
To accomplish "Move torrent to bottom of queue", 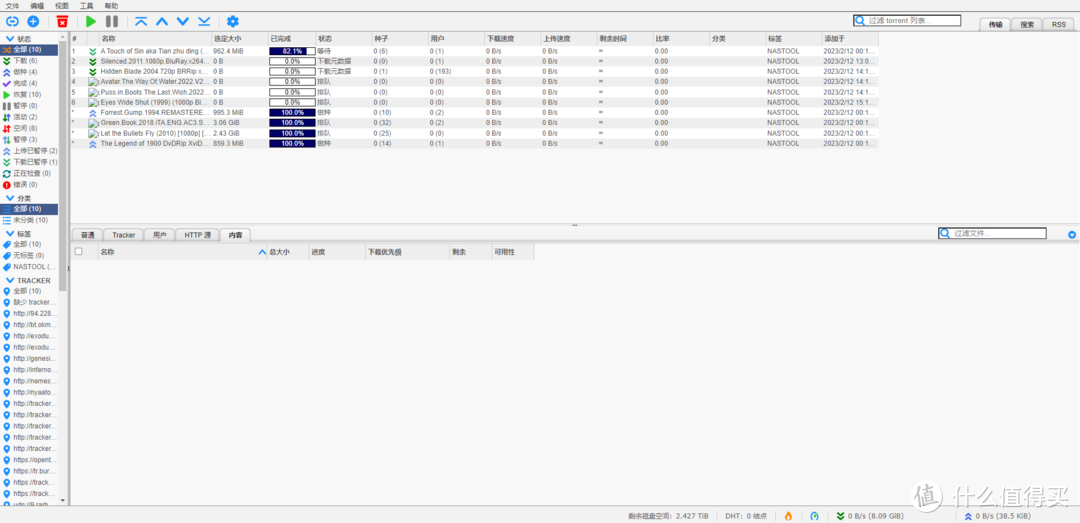I will click(204, 21).
